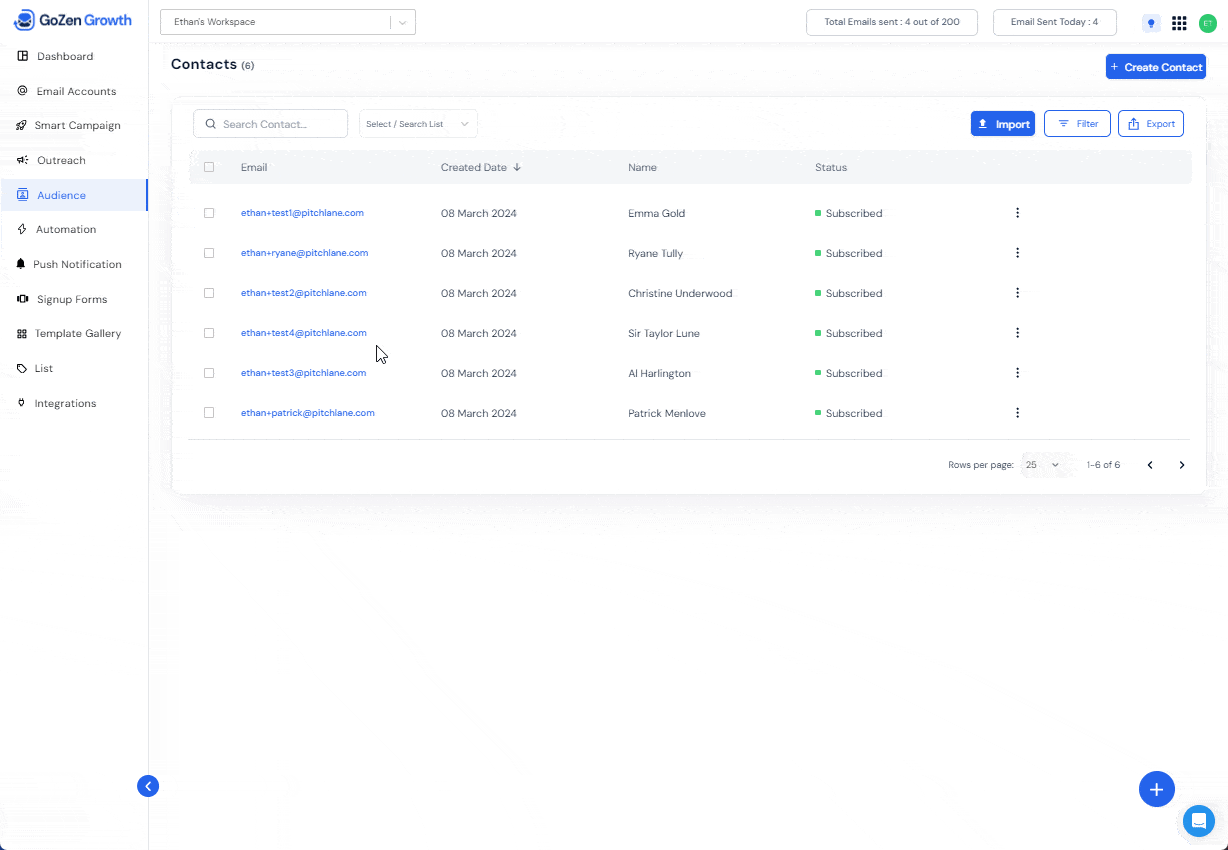The height and width of the screenshot is (850, 1228).
Task: Go to the previous page of contacts
Action: (1150, 465)
